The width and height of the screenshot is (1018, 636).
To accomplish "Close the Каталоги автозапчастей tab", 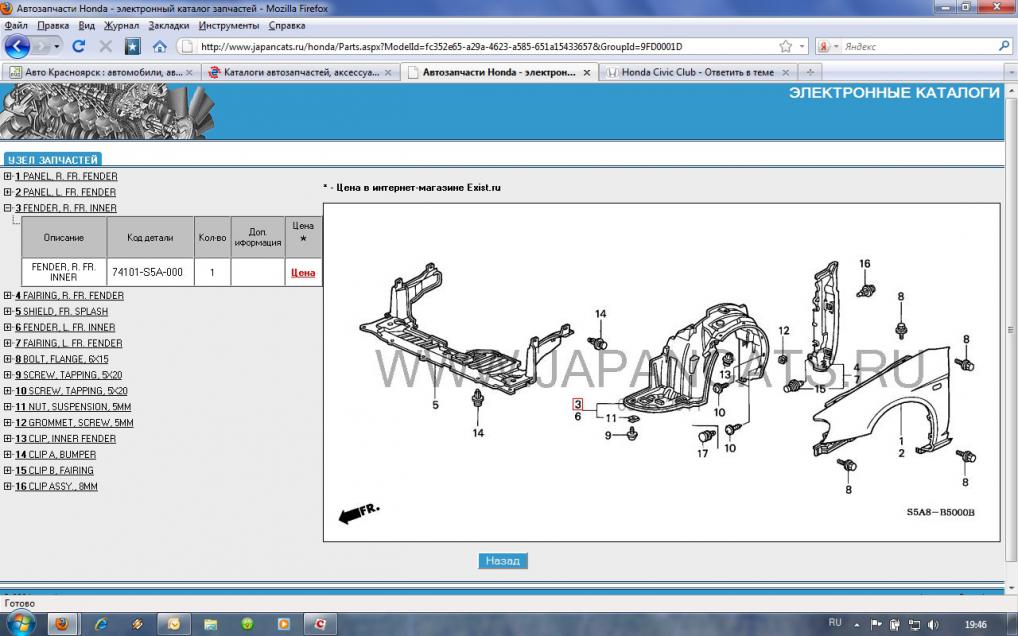I will [388, 73].
